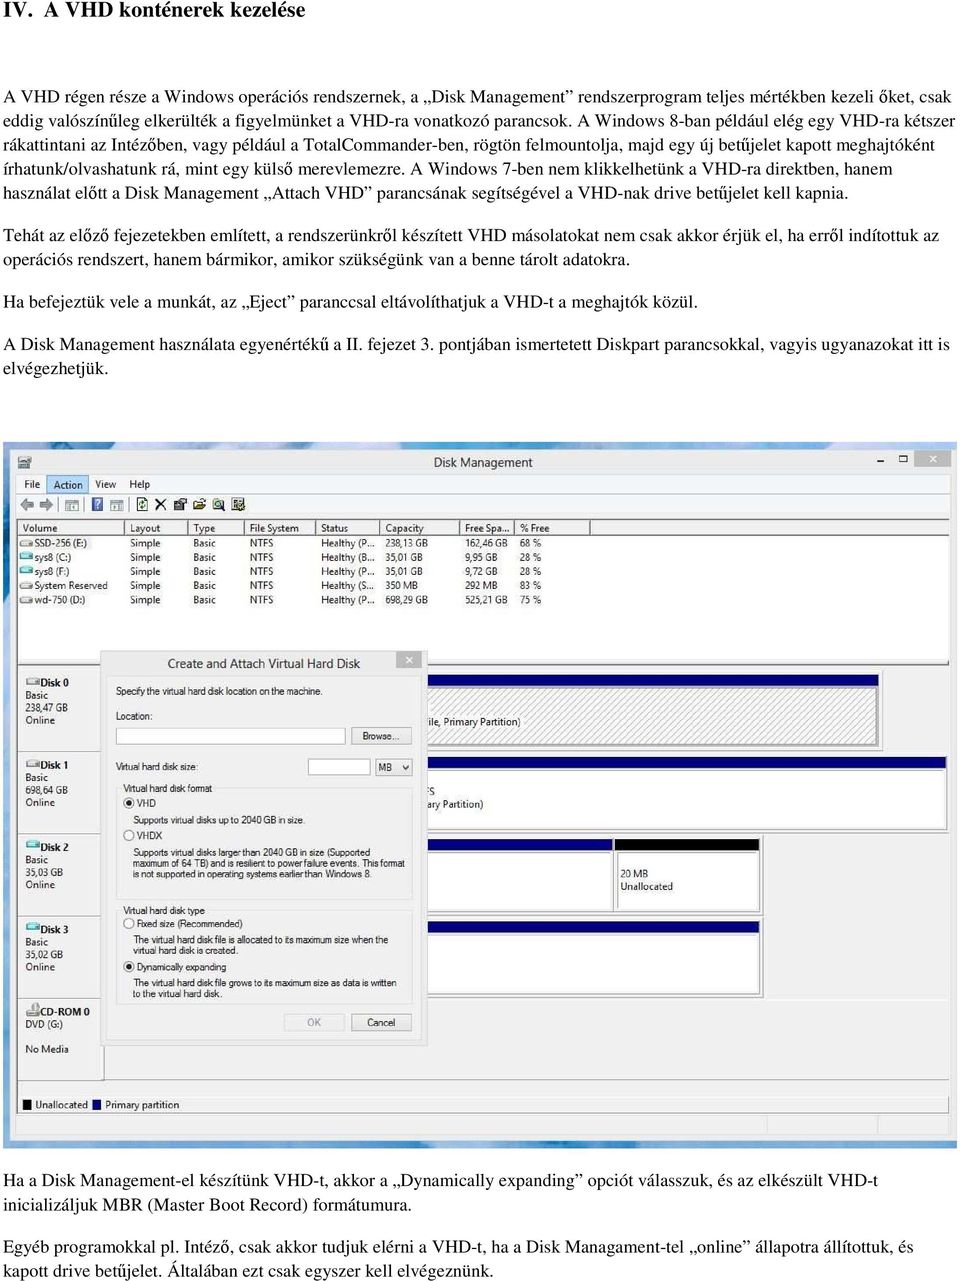Click the 162,46 GB free space cell
Image resolution: width=960 pixels, height=1281 pixels.
(x=486, y=543)
